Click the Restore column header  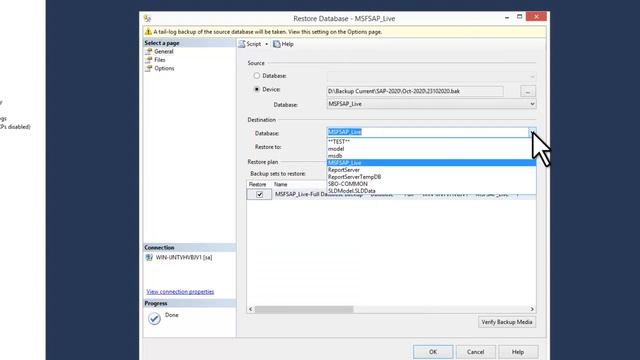click(258, 184)
